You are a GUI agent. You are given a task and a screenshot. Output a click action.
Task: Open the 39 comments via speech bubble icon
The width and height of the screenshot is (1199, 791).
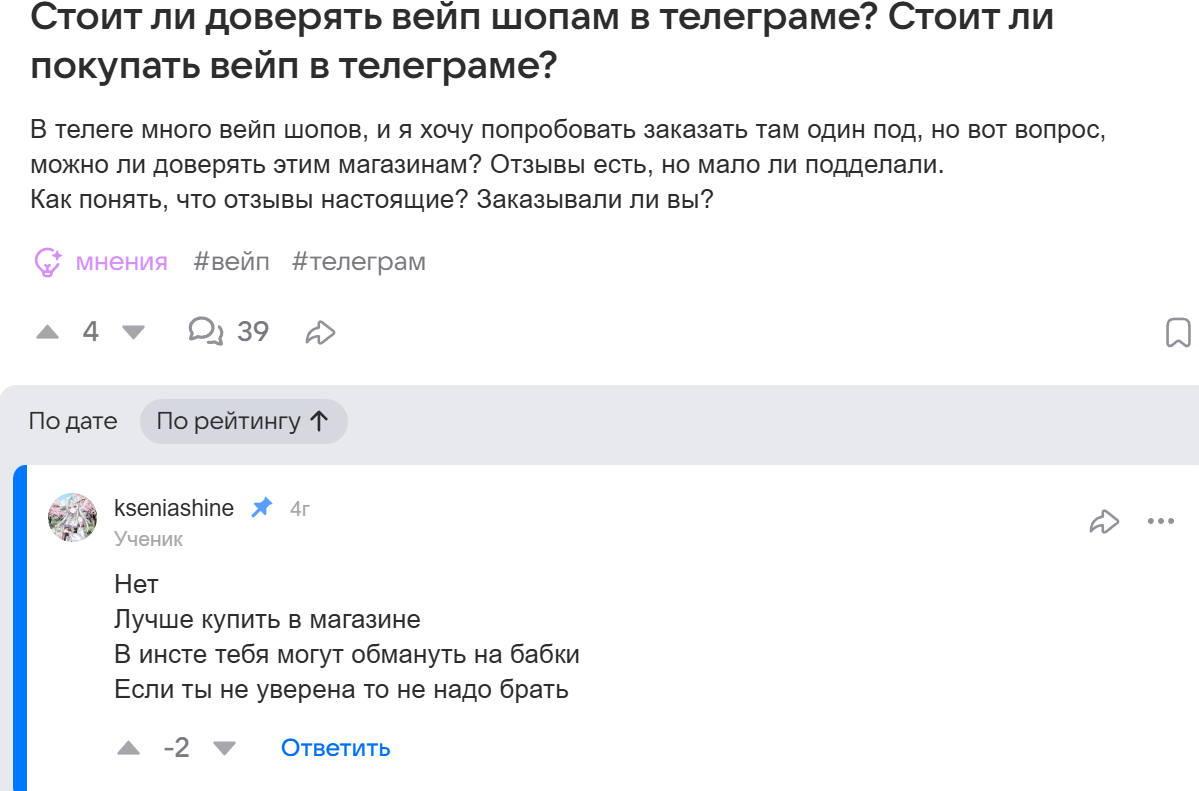(x=206, y=331)
